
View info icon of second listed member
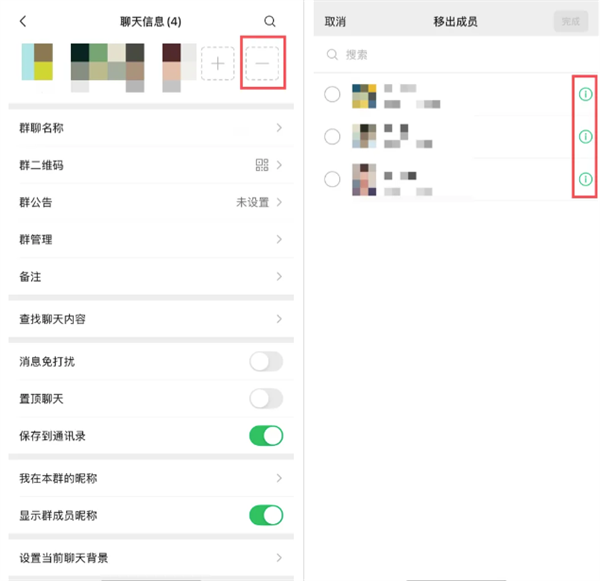[585, 137]
